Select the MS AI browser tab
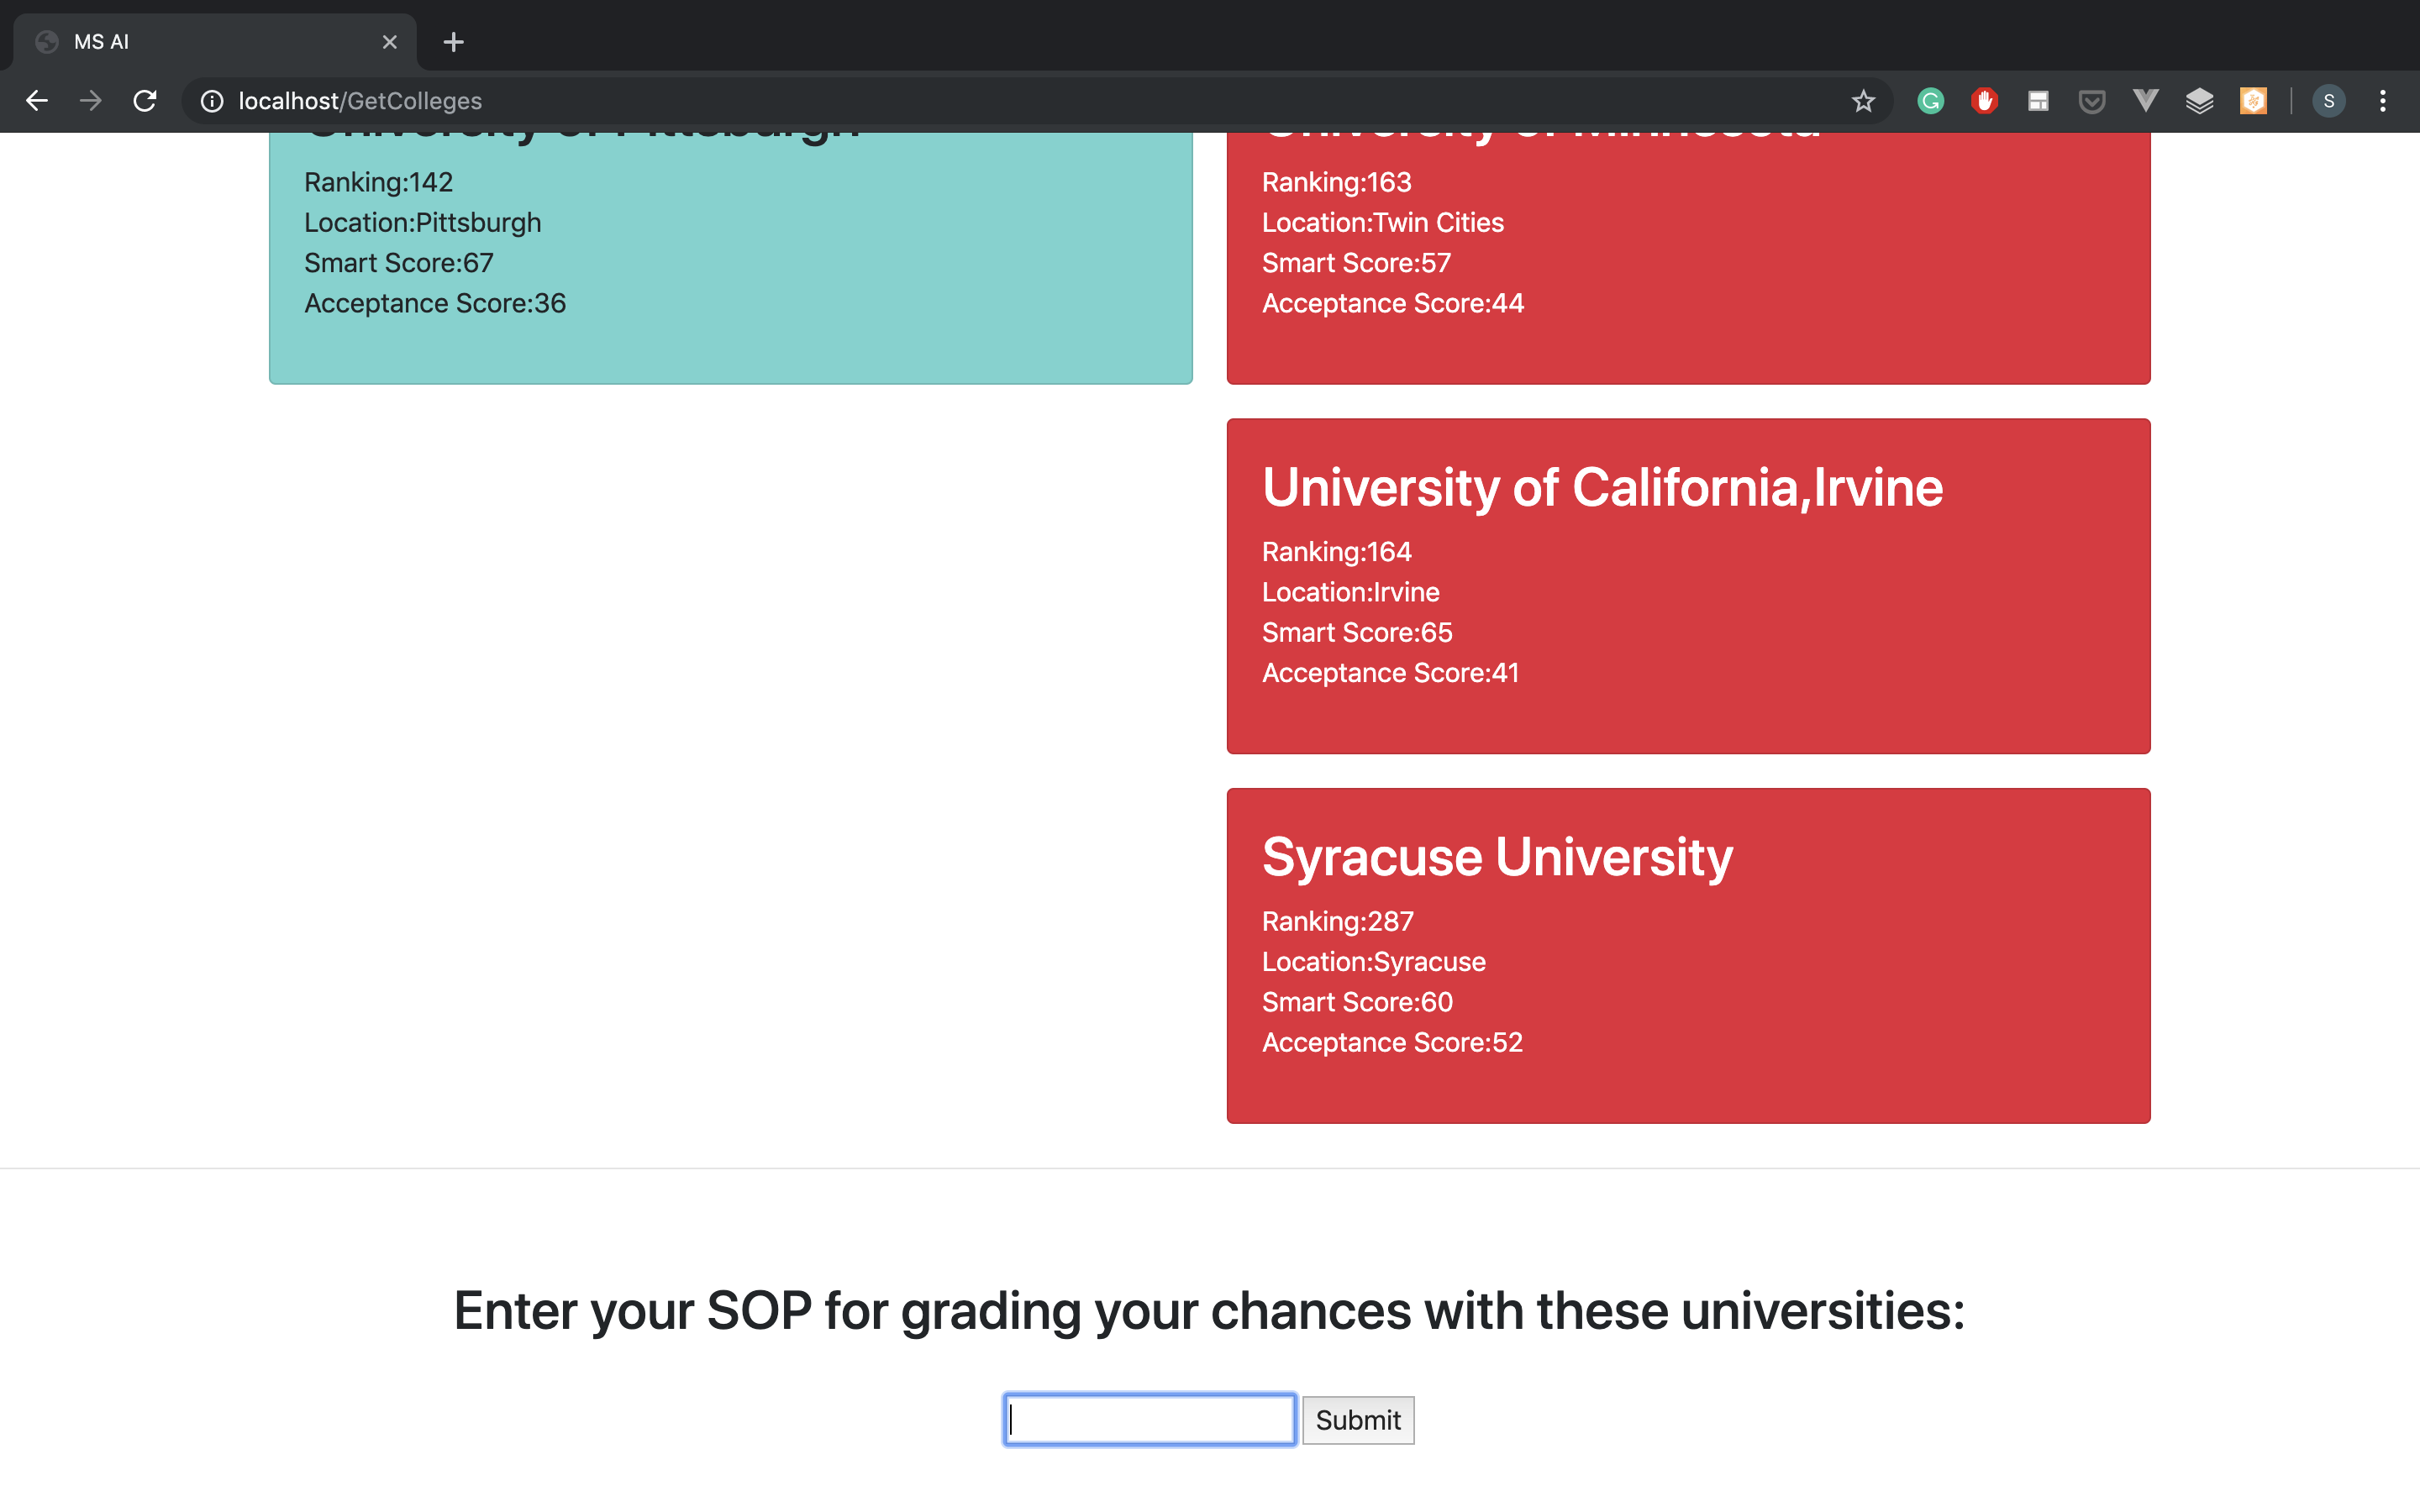The width and height of the screenshot is (2420, 1512). [x=200, y=42]
